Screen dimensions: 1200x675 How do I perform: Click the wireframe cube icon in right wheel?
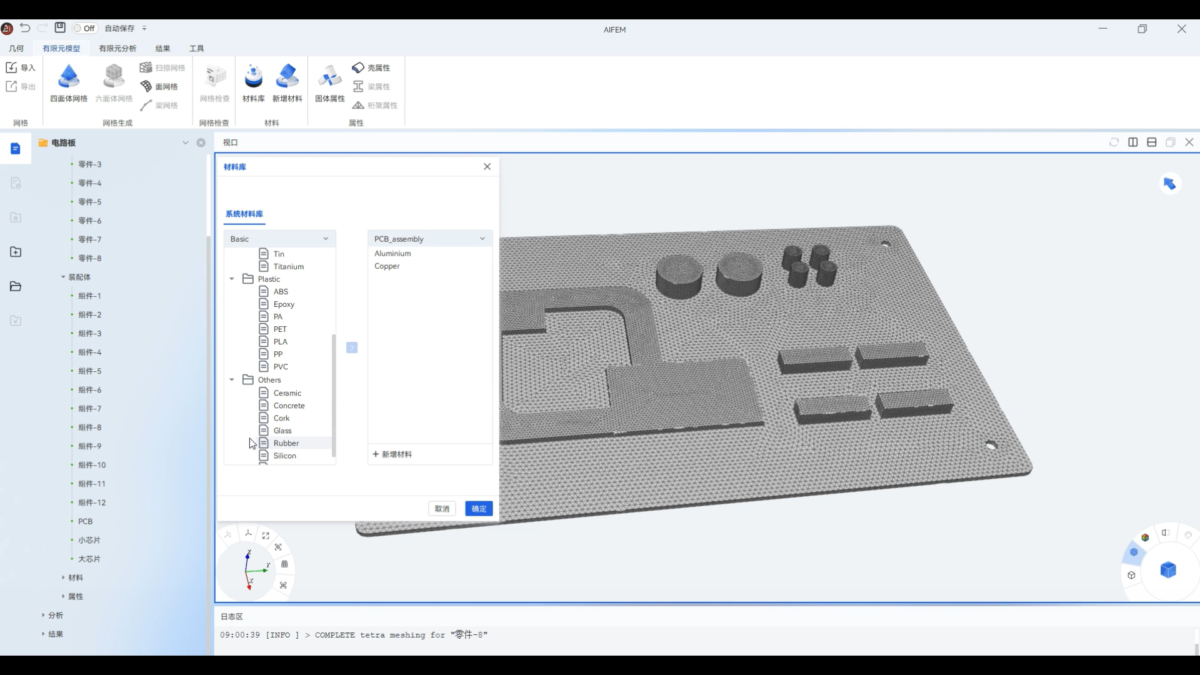click(1131, 575)
